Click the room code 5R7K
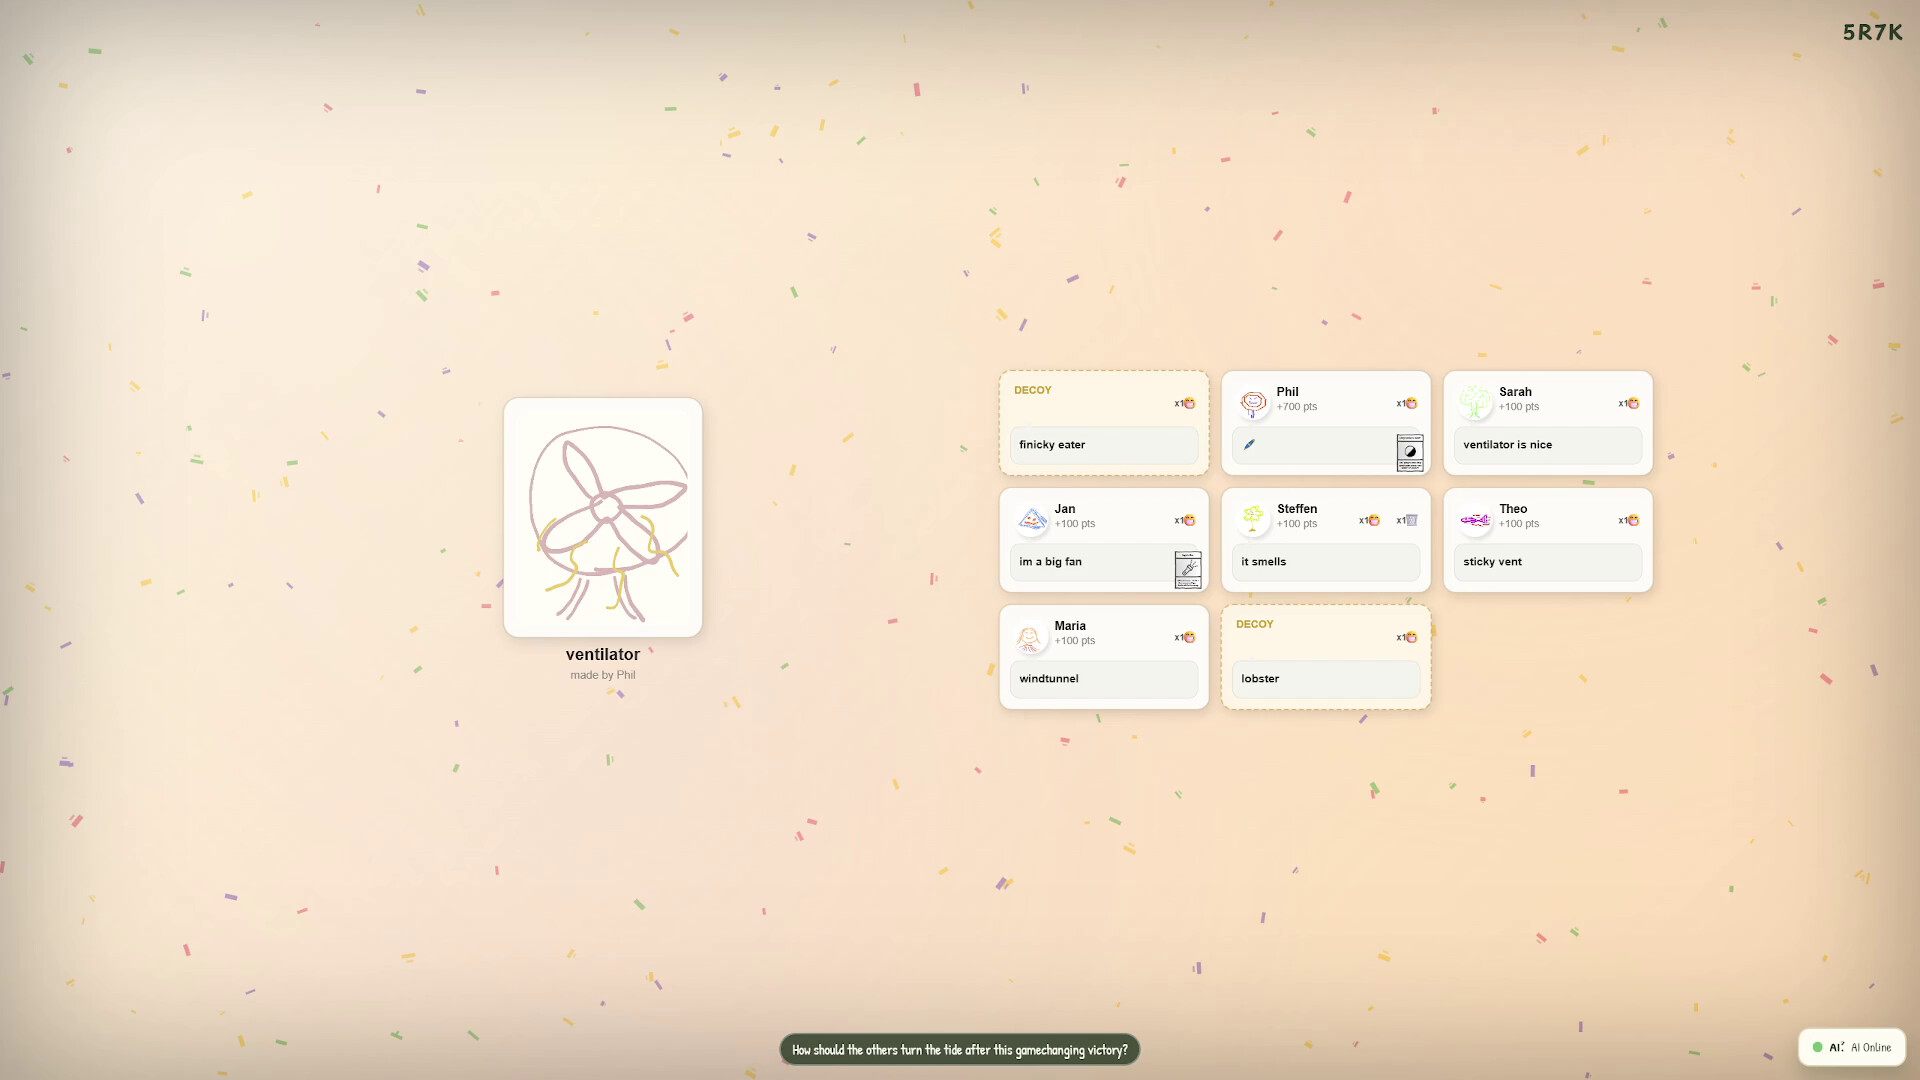Screen dimensions: 1920x1080 tap(1873, 32)
